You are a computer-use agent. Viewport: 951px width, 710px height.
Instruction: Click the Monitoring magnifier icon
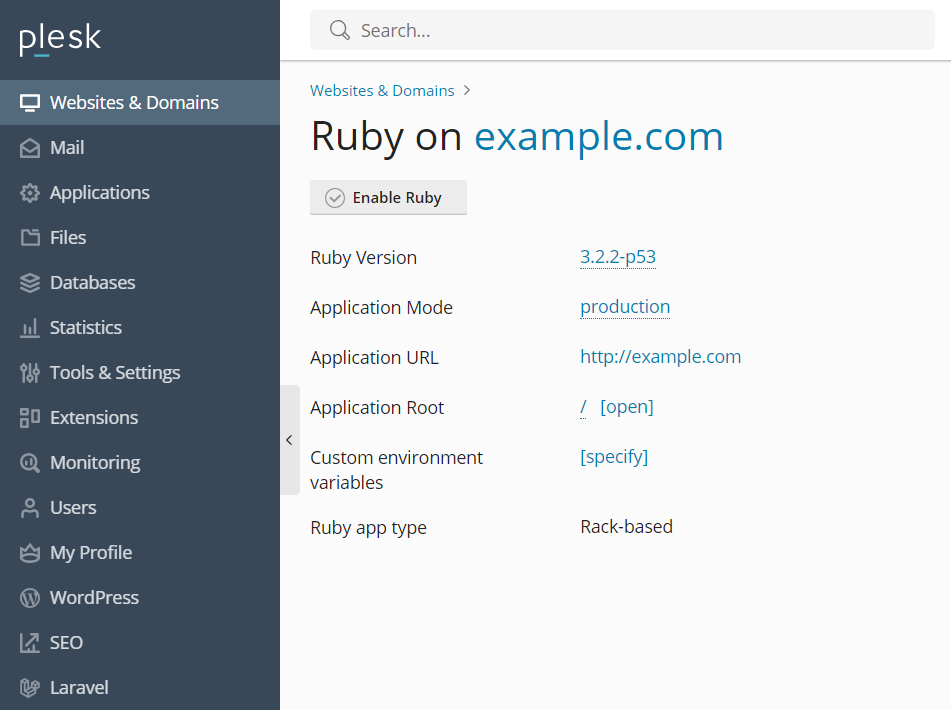click(x=30, y=463)
